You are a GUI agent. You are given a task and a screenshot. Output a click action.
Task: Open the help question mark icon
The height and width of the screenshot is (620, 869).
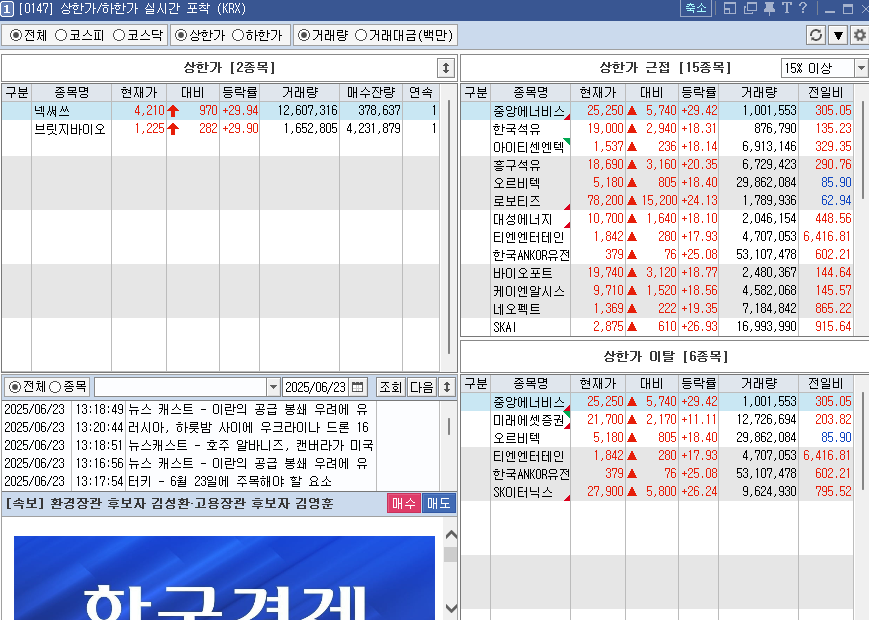pyautogui.click(x=802, y=8)
